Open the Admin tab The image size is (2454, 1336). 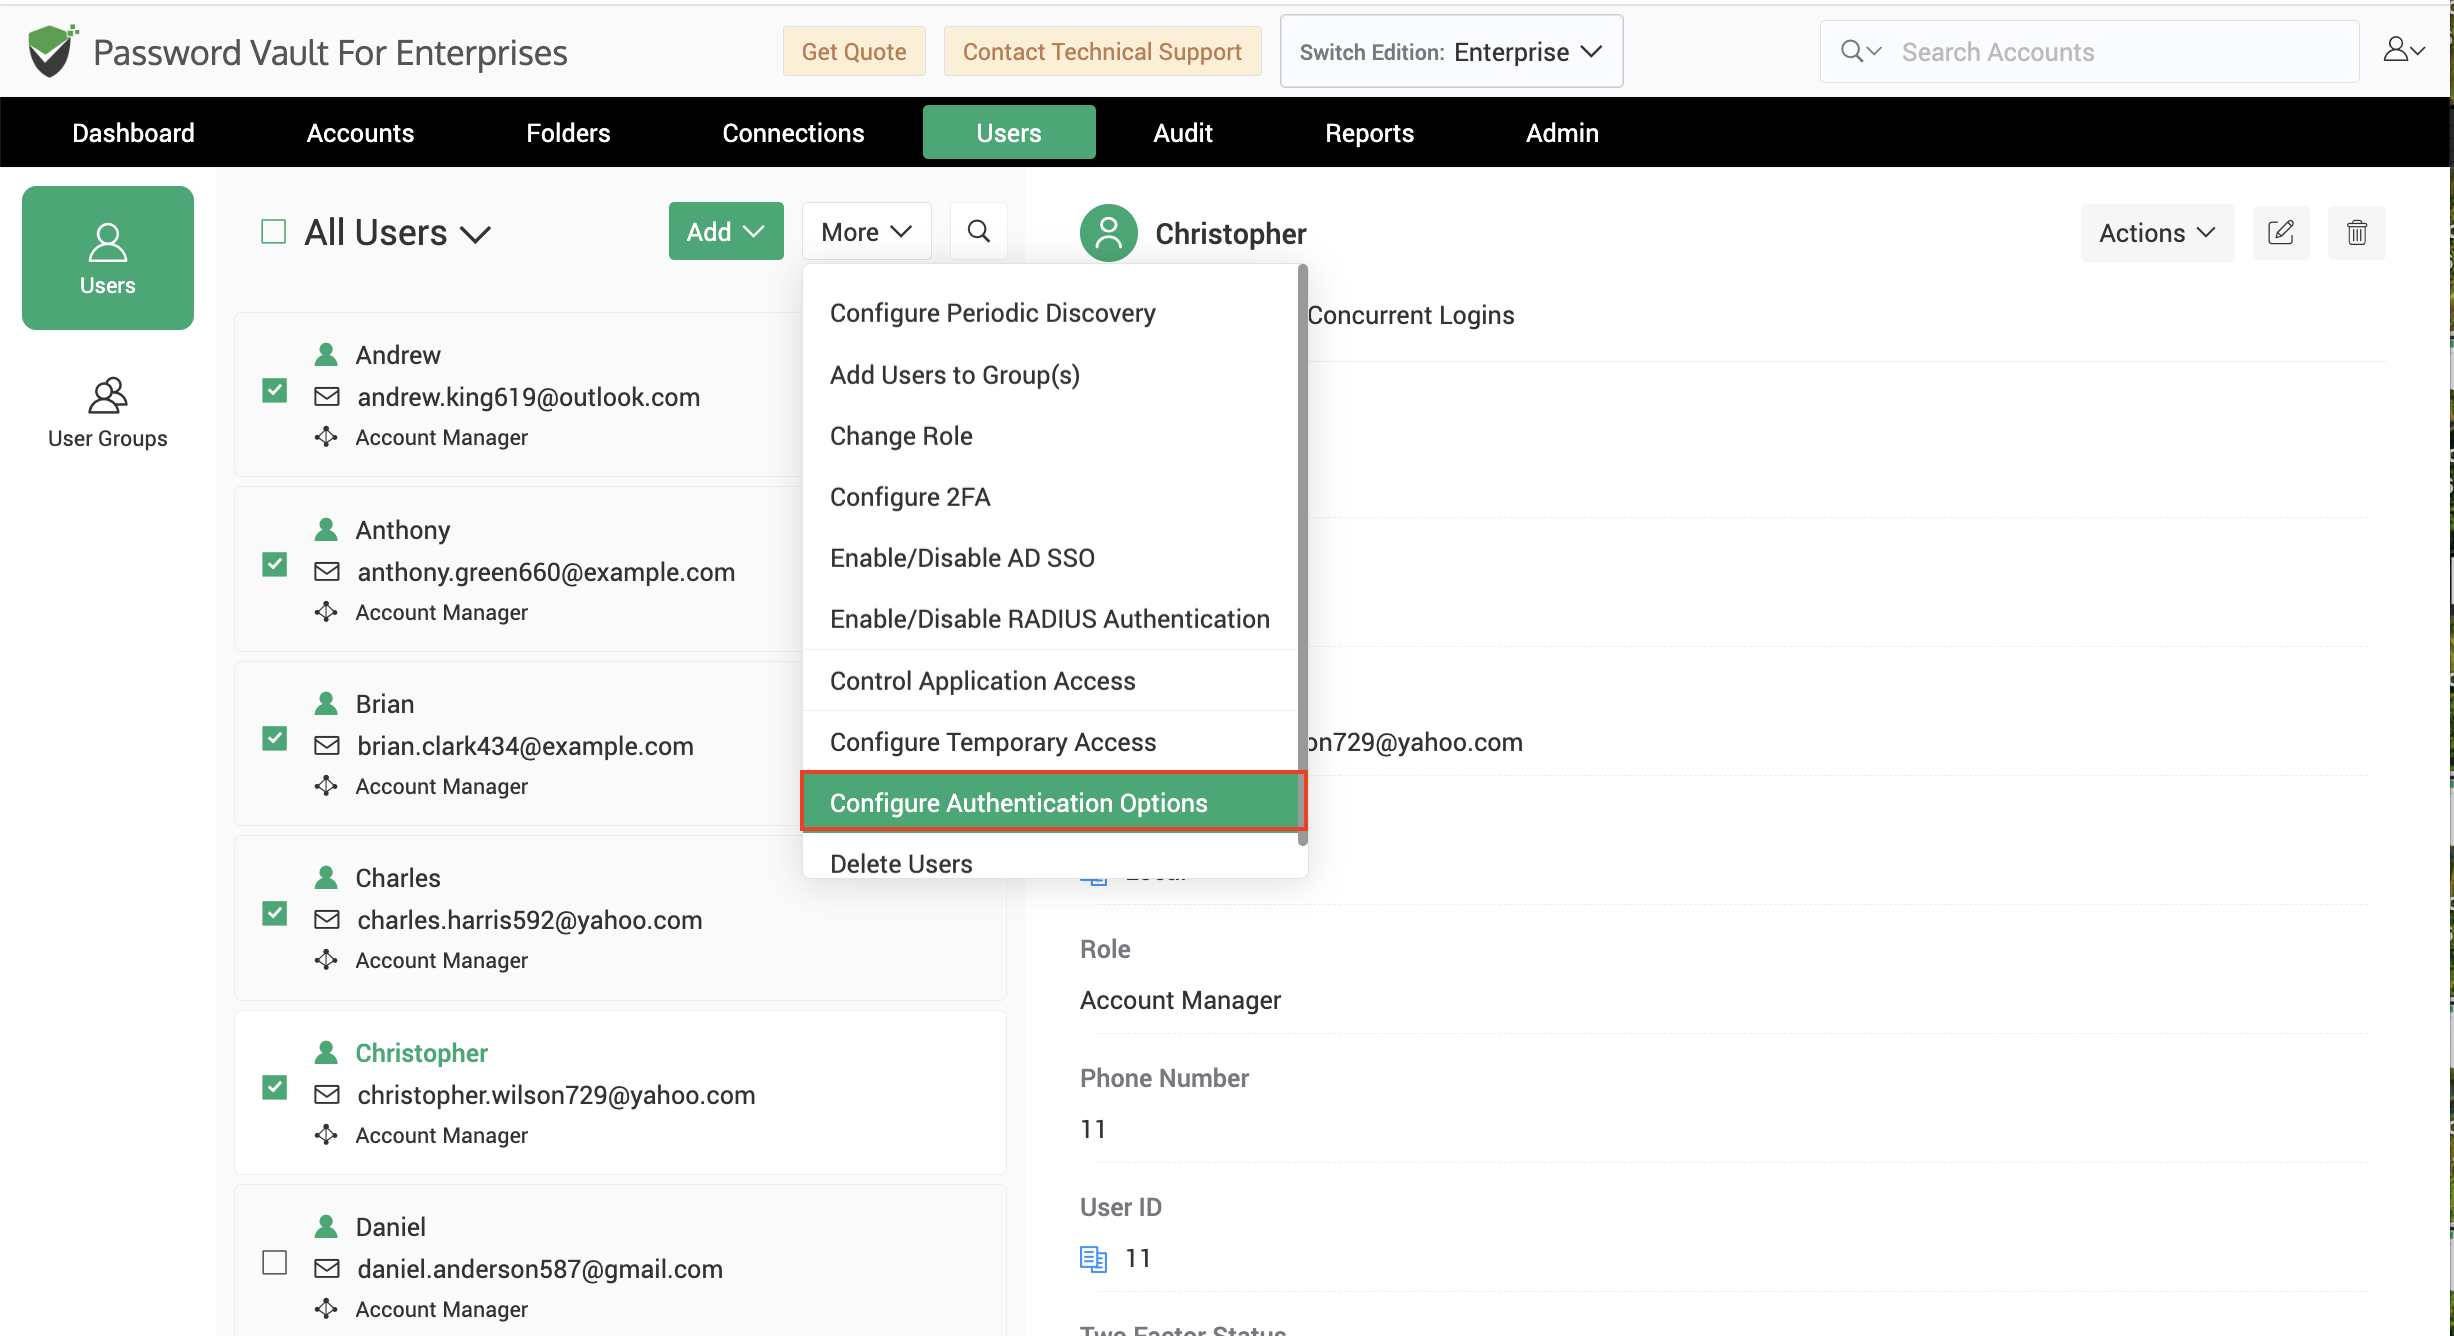click(x=1562, y=132)
